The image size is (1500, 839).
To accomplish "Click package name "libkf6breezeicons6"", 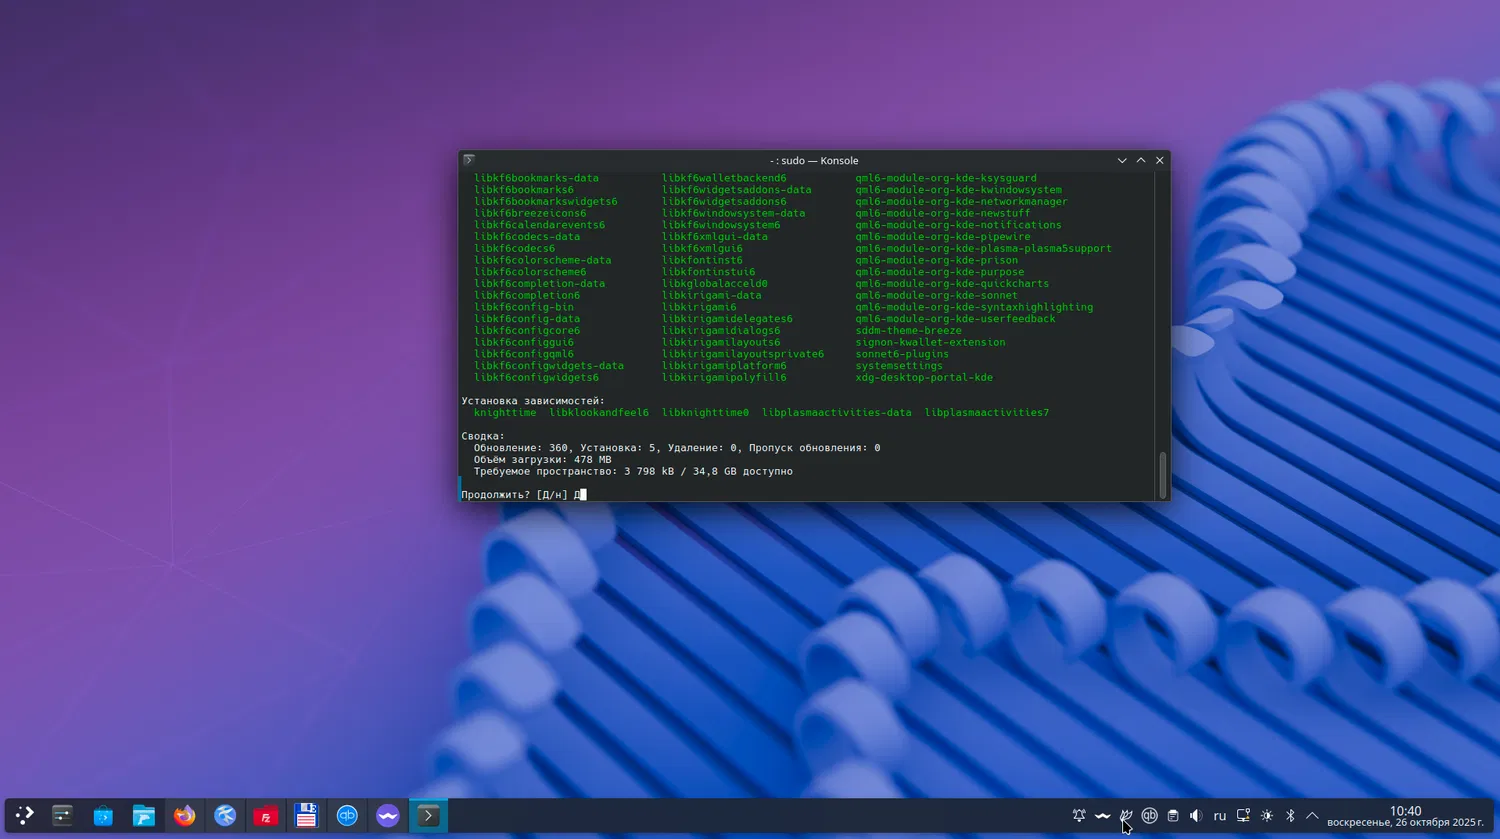I will (x=530, y=213).
